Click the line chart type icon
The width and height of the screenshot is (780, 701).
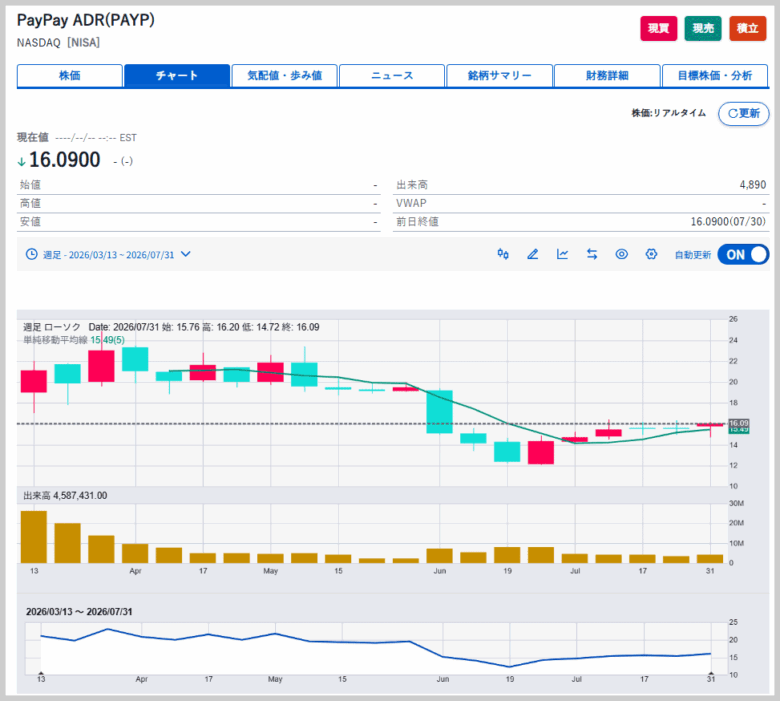(x=562, y=254)
